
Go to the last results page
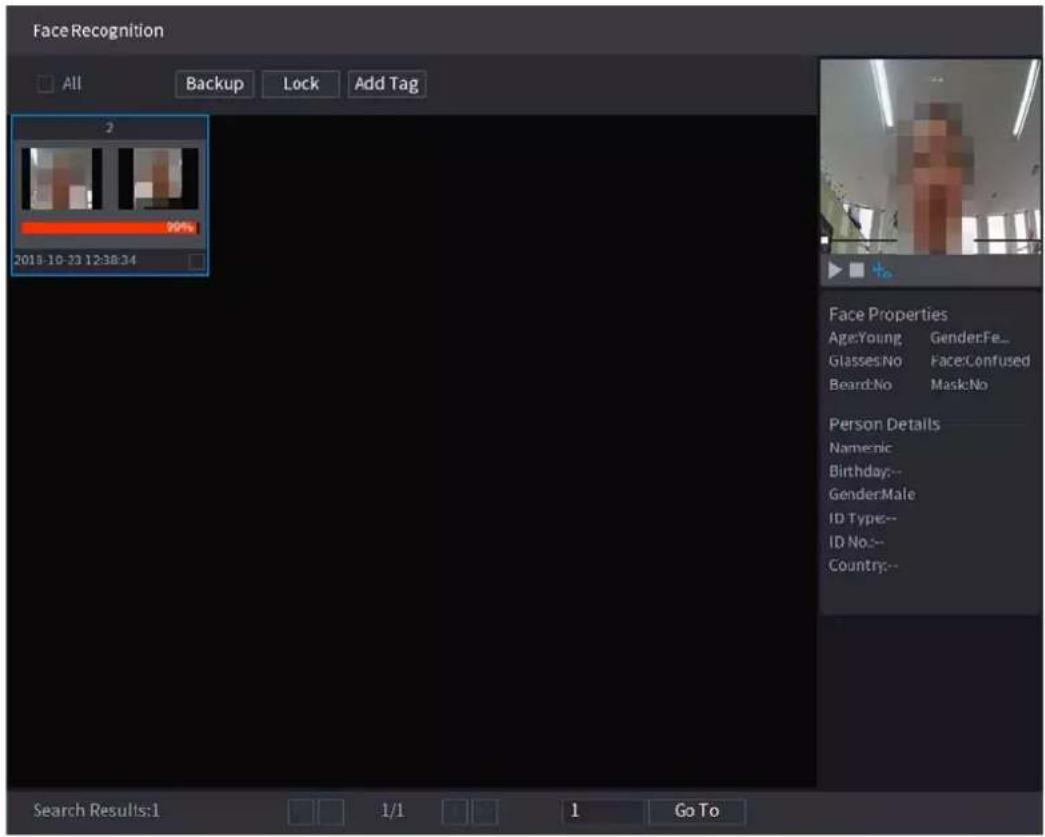click(485, 812)
